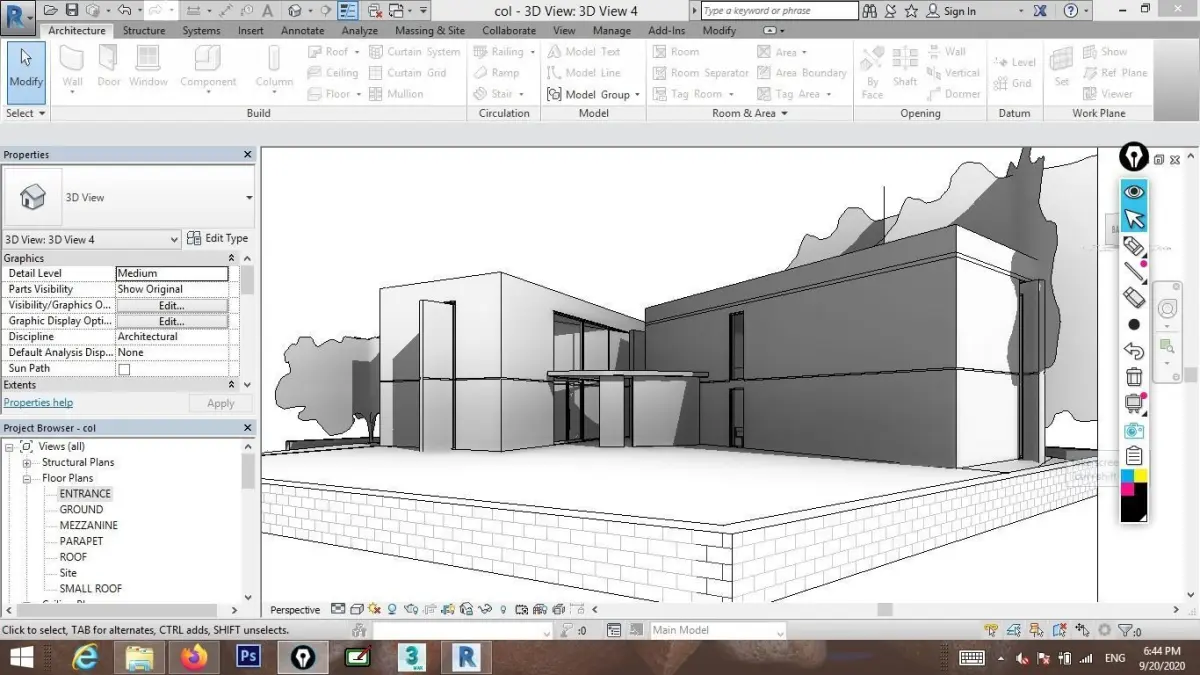Open the Manage tab
Viewport: 1200px width, 675px height.
coord(611,31)
